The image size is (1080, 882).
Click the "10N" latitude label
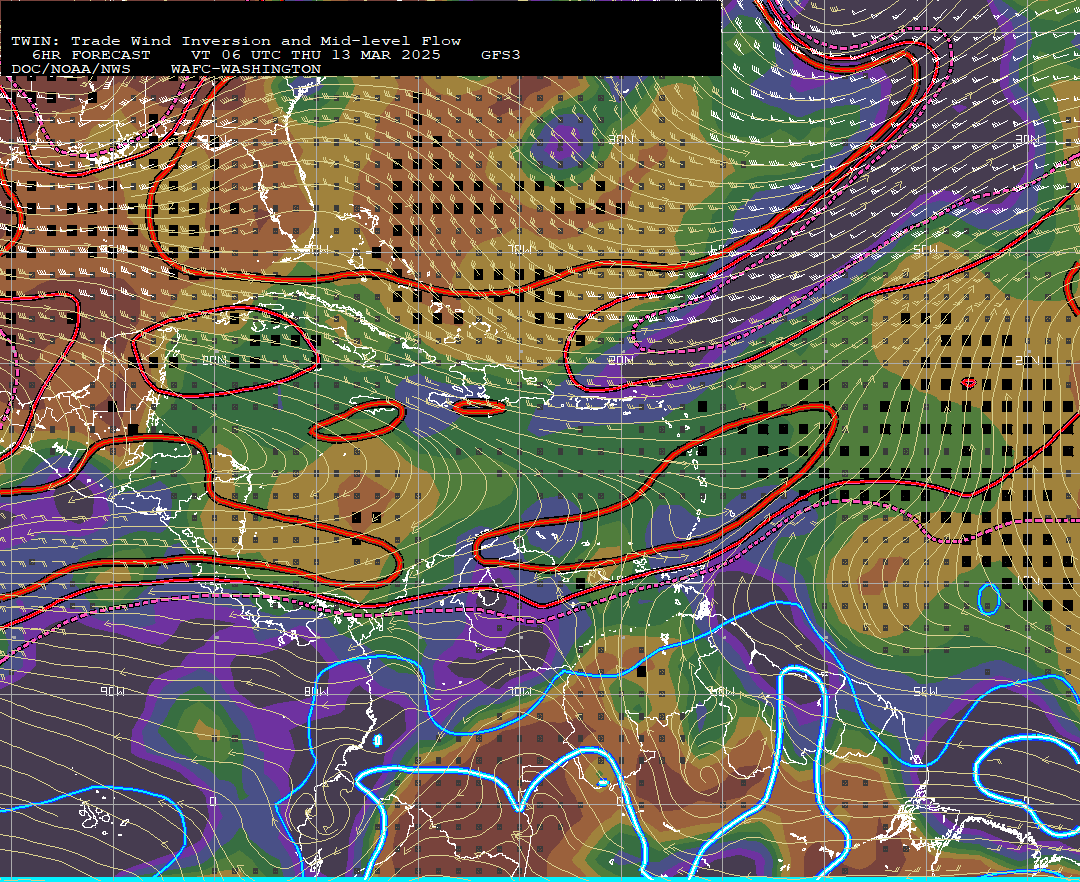tap(1028, 582)
